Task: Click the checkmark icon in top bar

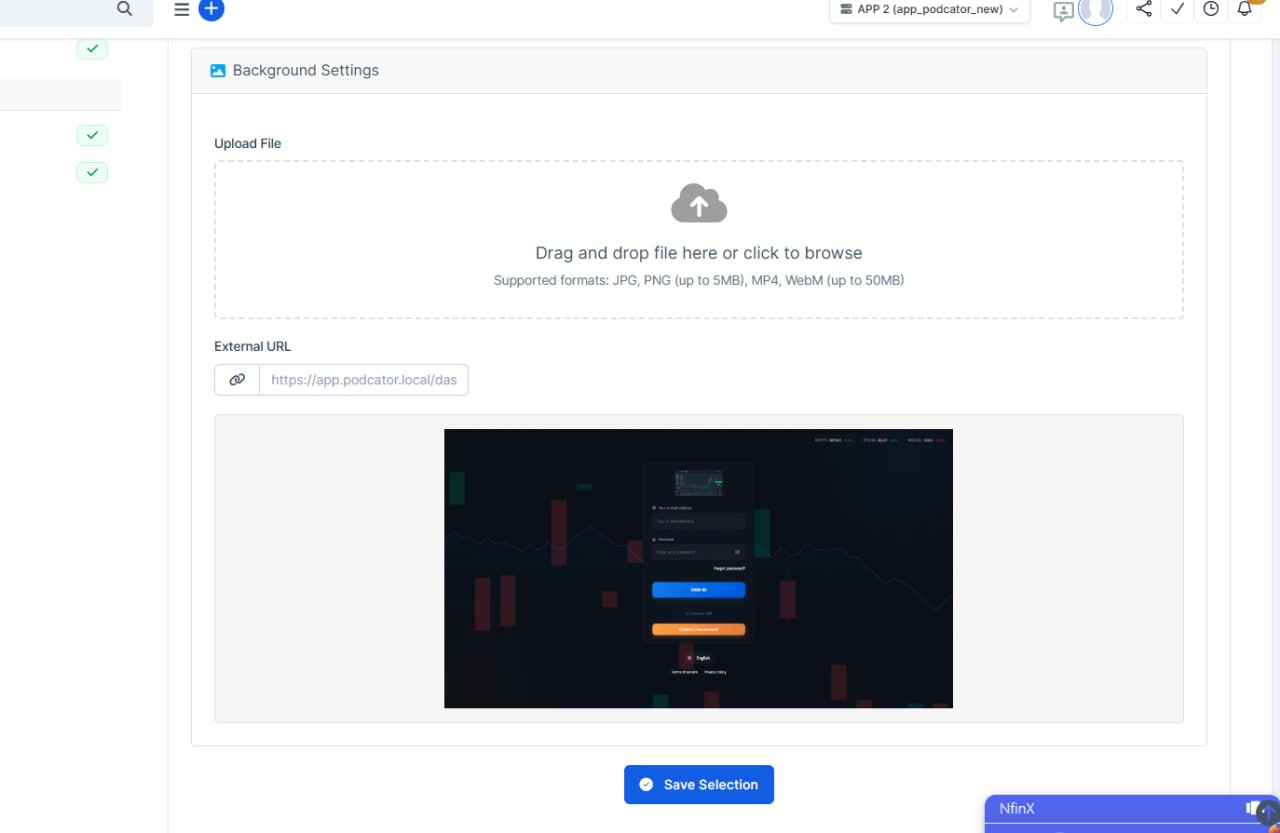Action: coord(1177,9)
